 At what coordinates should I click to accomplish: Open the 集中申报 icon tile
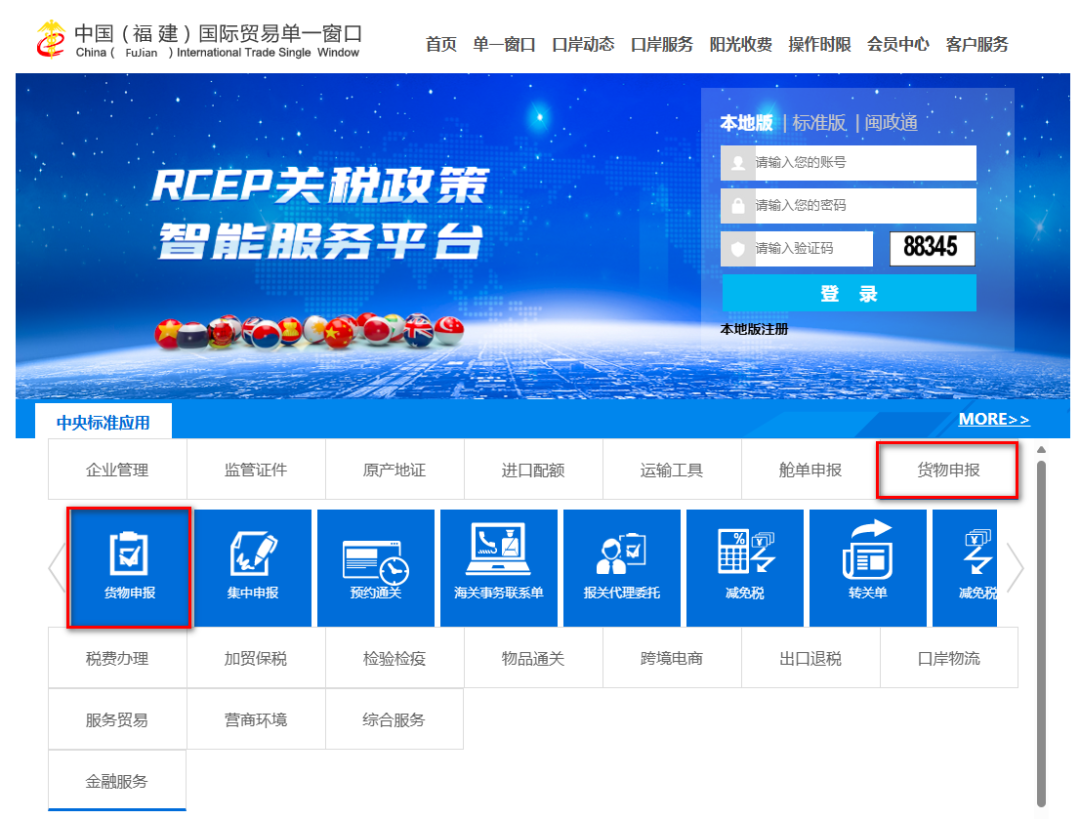(252, 567)
